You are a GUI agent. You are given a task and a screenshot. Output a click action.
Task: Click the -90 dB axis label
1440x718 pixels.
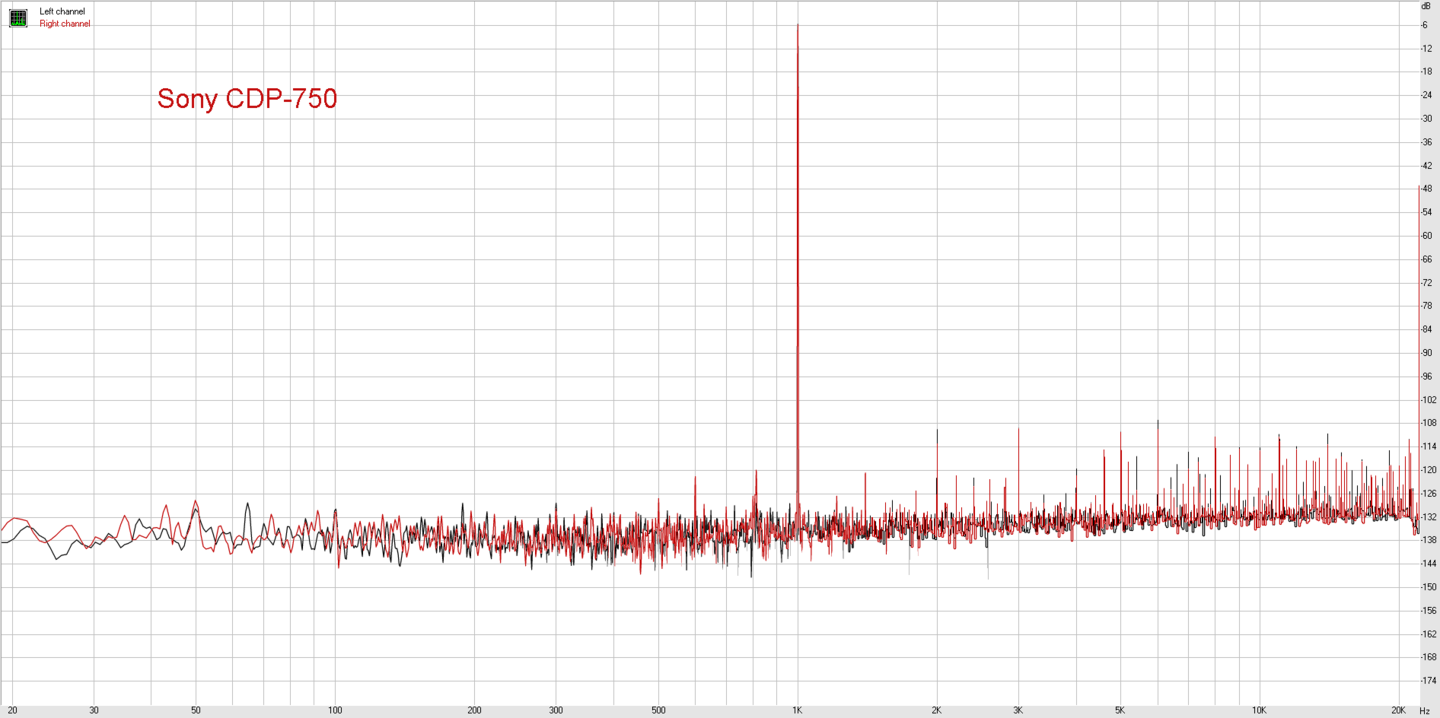[x=1427, y=353]
